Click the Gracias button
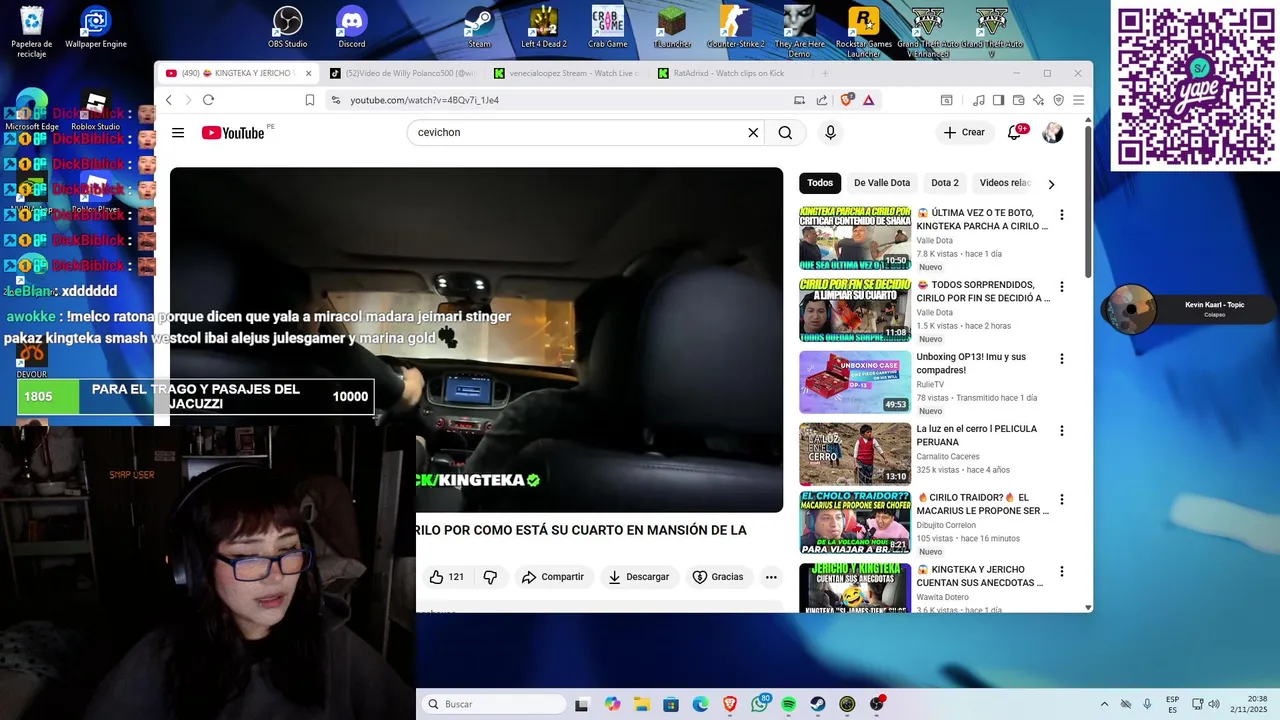The height and width of the screenshot is (720, 1280). point(718,577)
